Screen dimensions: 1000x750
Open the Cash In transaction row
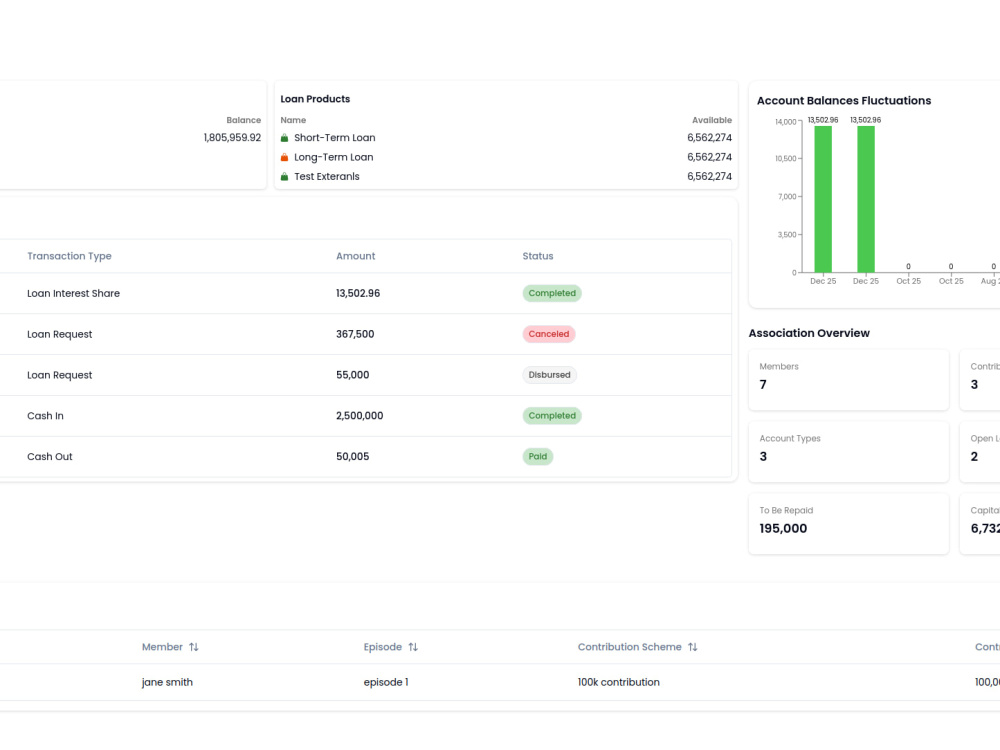365,416
